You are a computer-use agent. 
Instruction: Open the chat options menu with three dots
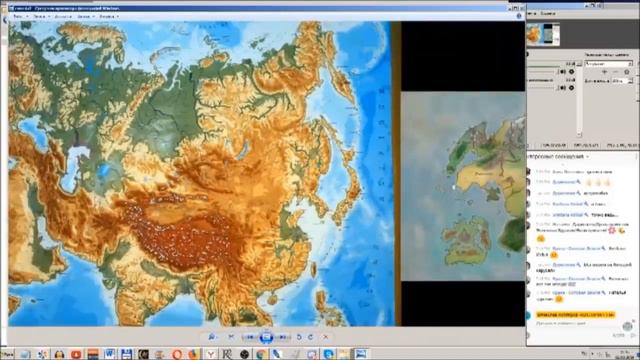[x=636, y=157]
